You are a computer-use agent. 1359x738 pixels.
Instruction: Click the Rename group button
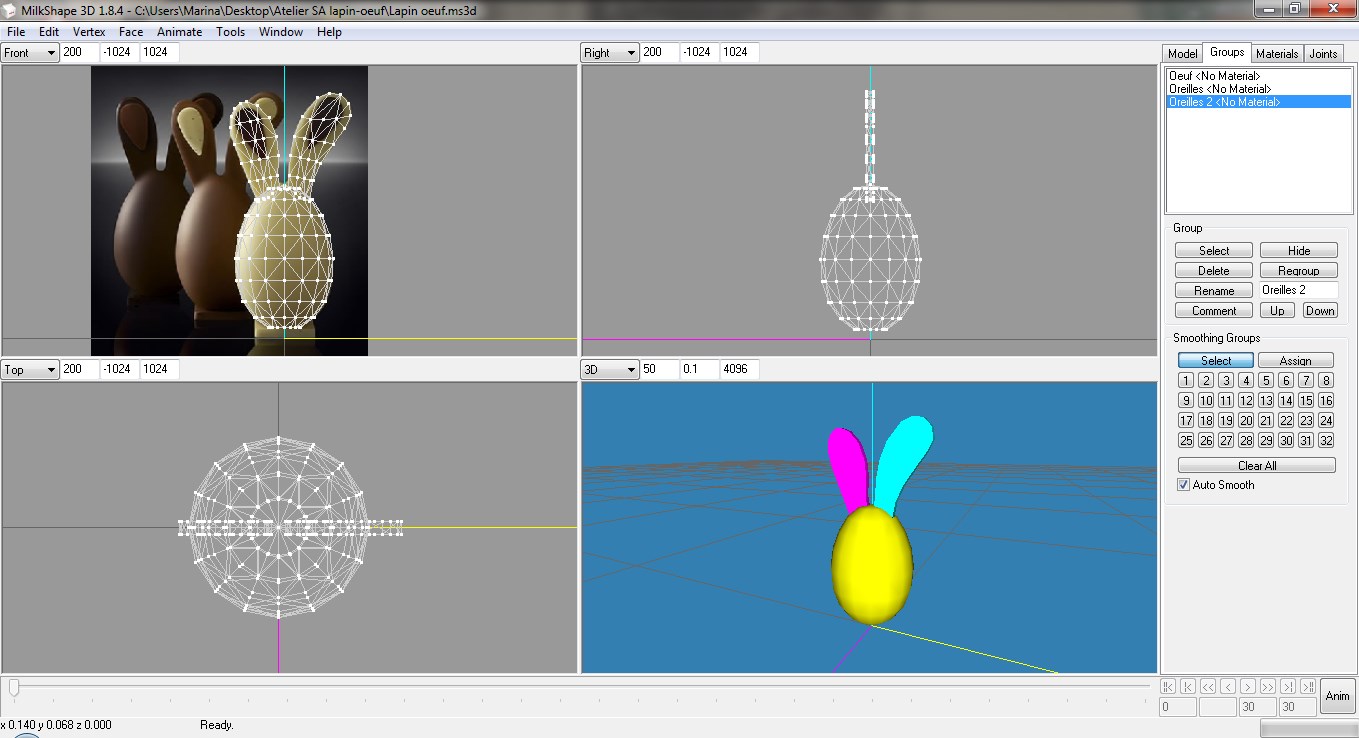click(1214, 290)
